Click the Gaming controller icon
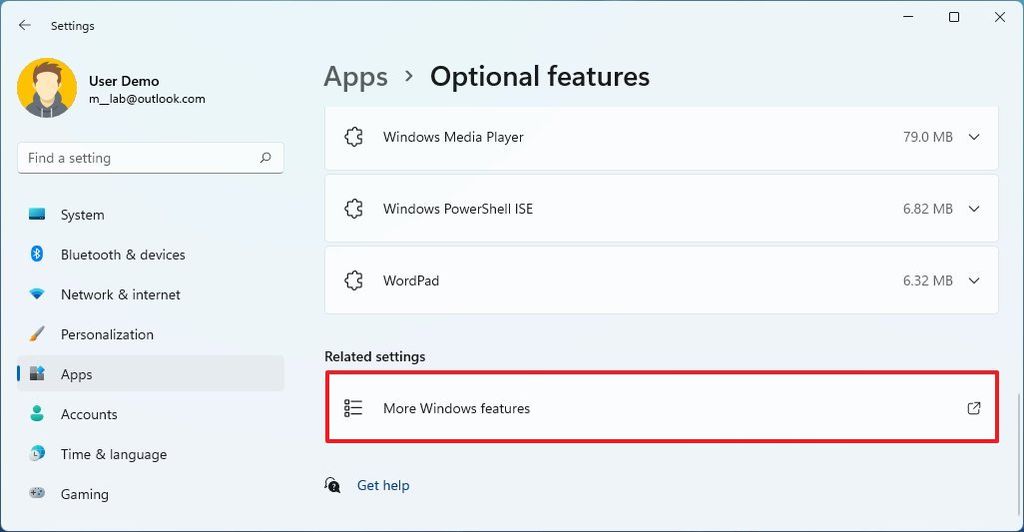 coord(37,493)
